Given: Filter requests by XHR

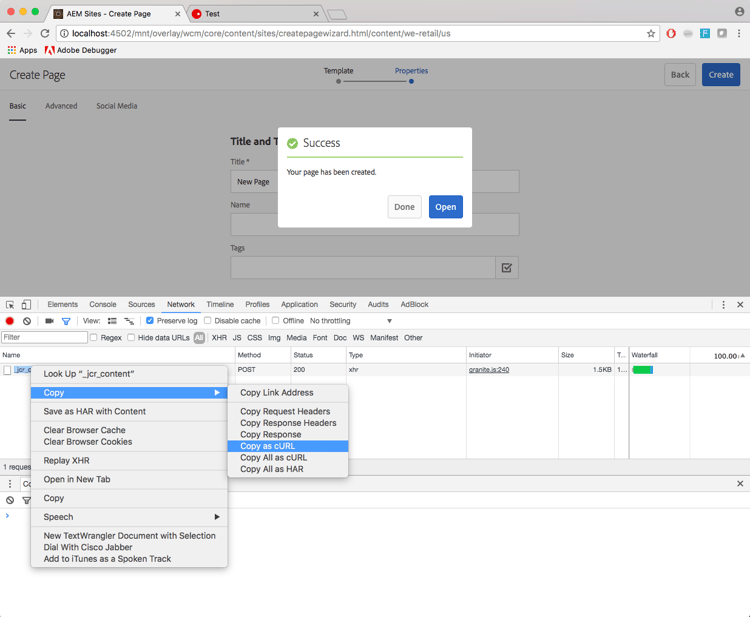Looking at the screenshot, I should (x=219, y=338).
